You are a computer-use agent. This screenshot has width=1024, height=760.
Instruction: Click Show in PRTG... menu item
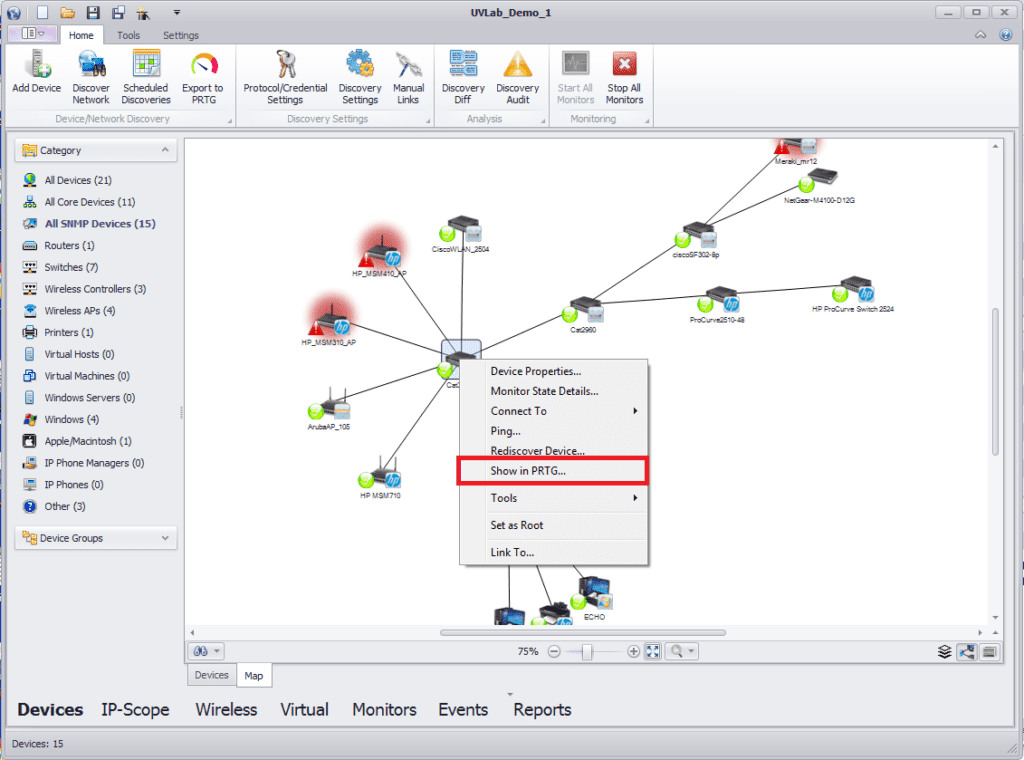pos(554,471)
